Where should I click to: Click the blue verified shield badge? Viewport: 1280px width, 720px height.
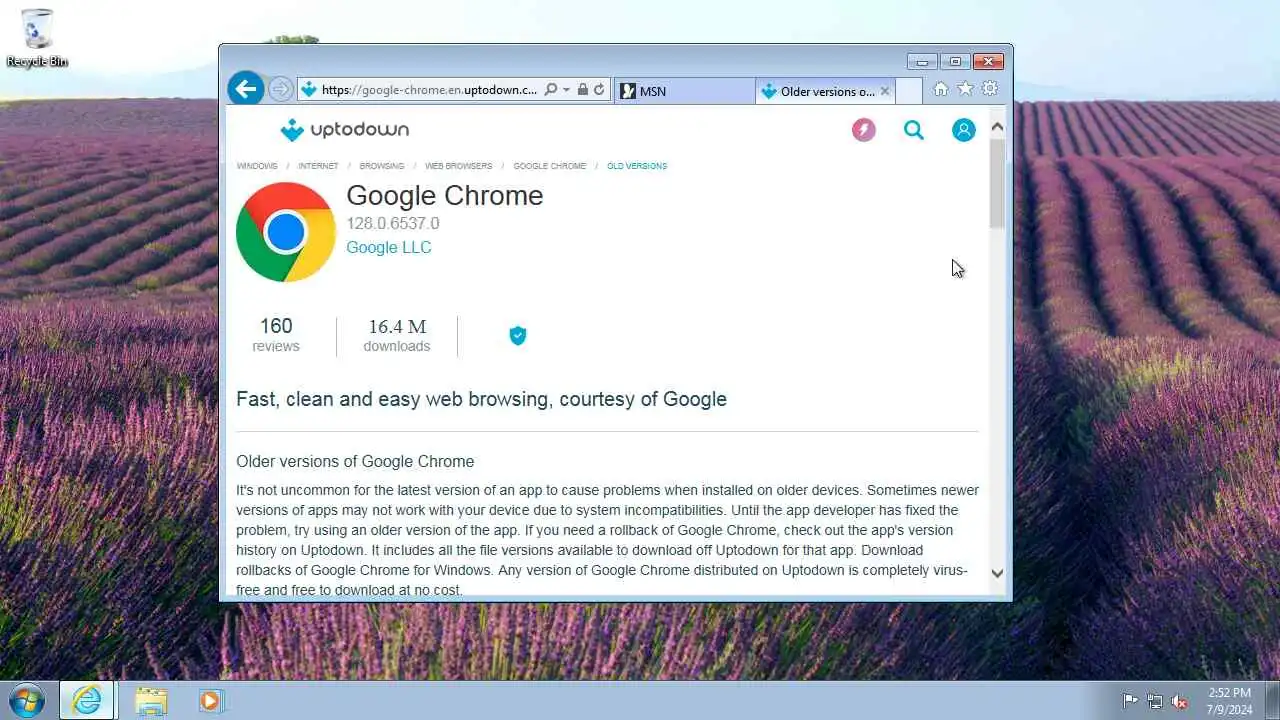pos(518,336)
